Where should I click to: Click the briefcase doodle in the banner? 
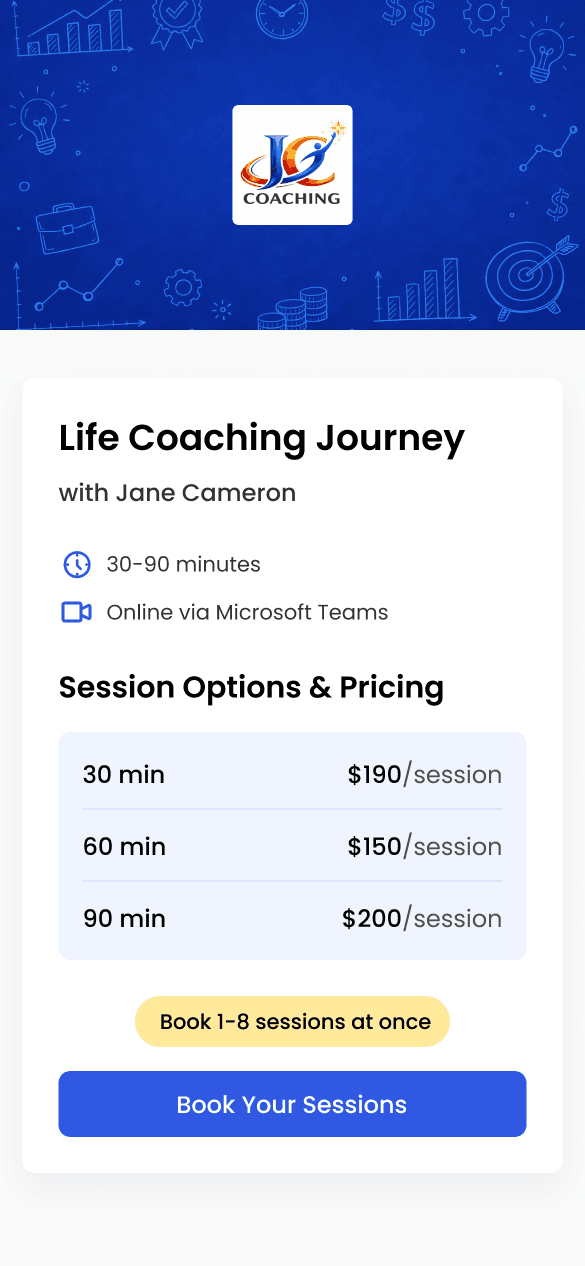[67, 229]
